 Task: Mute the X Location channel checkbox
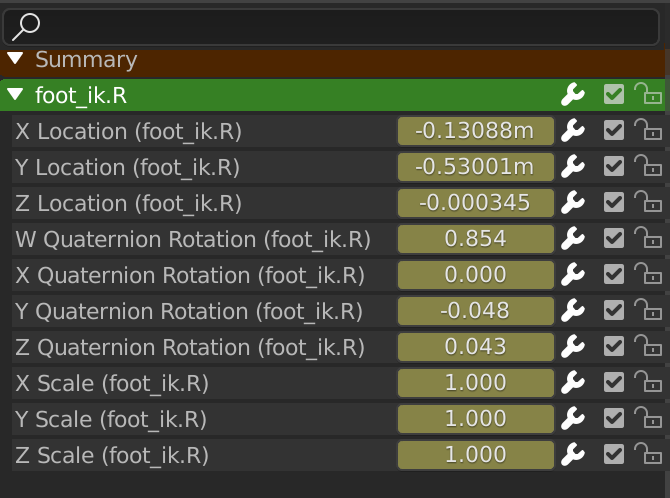tap(614, 131)
